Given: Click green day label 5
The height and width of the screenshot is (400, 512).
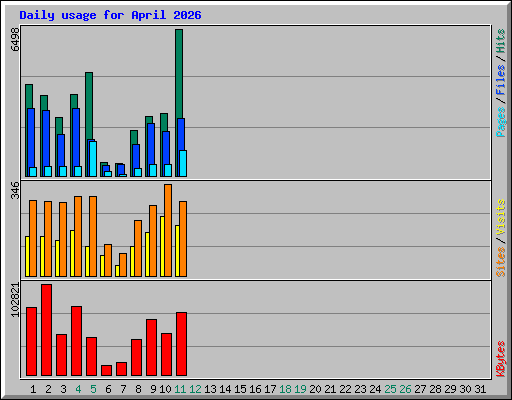Looking at the screenshot, I should (93, 389).
